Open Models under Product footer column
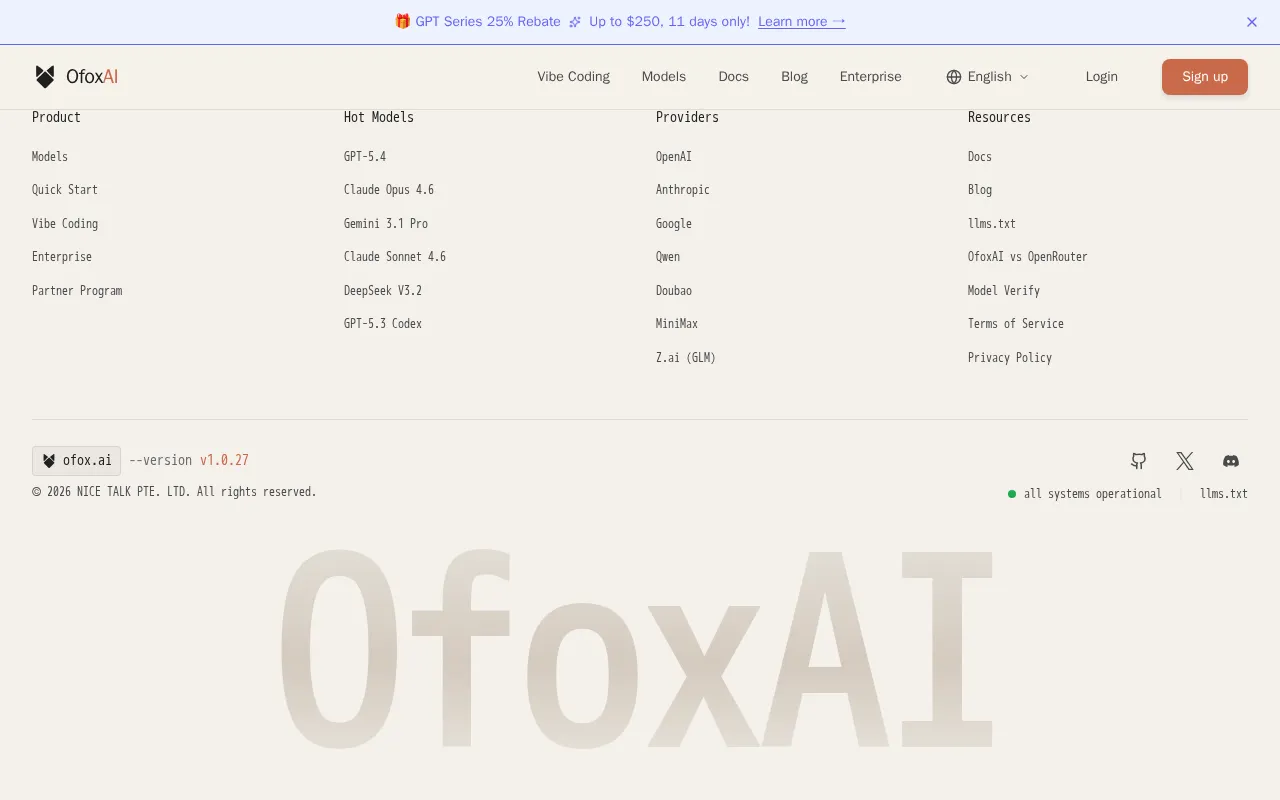1280x800 pixels. (50, 157)
